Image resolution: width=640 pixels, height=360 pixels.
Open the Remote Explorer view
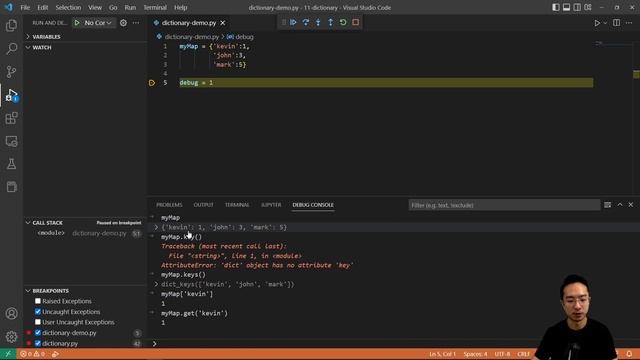tap(11, 141)
